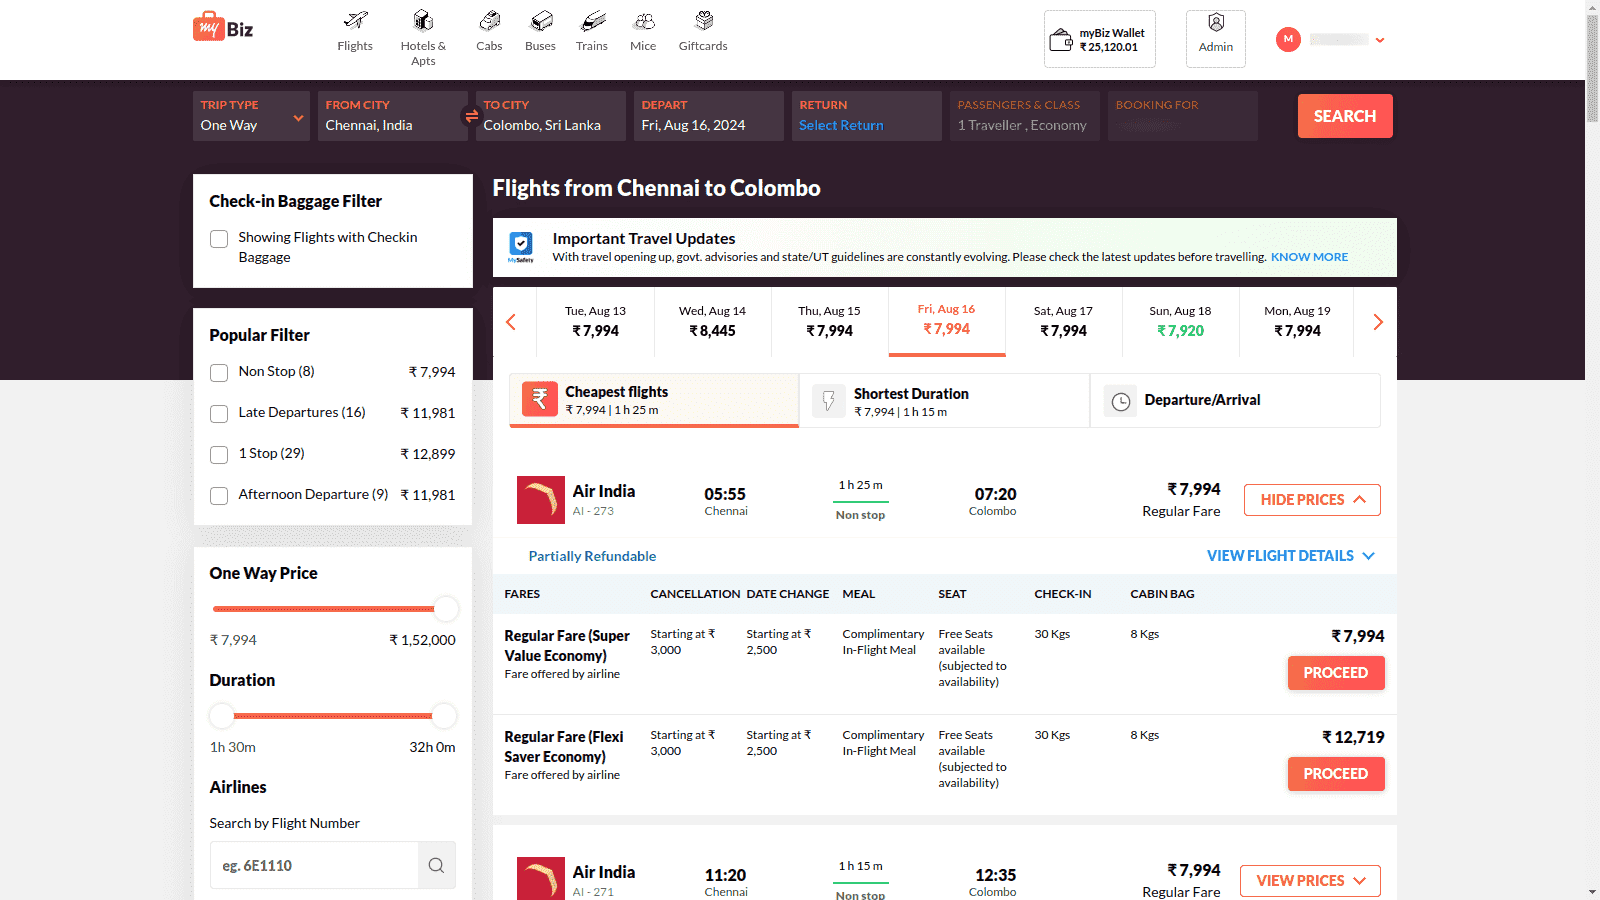Select the Sat, Aug 17 date tab
This screenshot has height=900, width=1600.
click(x=1063, y=322)
